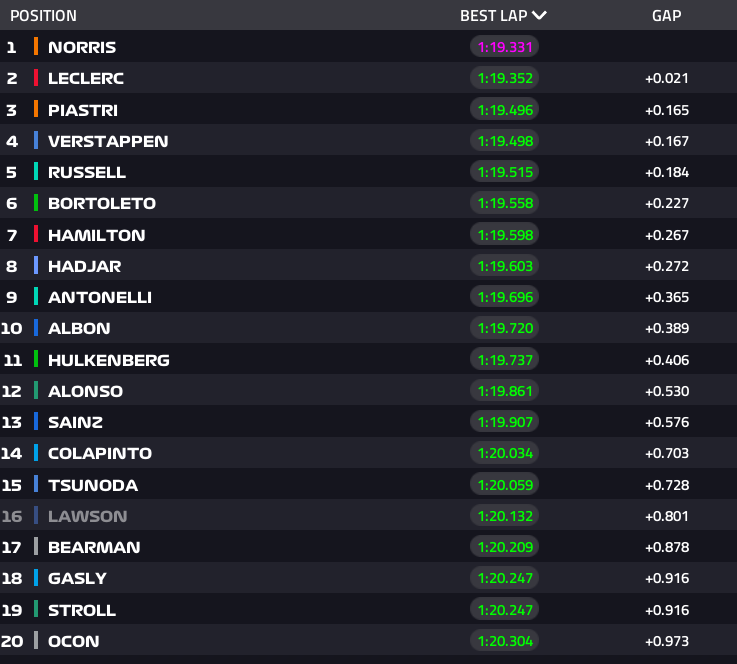Viewport: 737px width, 664px height.
Task: Click Ocon's 1:20.304 lap time badge
Action: click(x=504, y=641)
